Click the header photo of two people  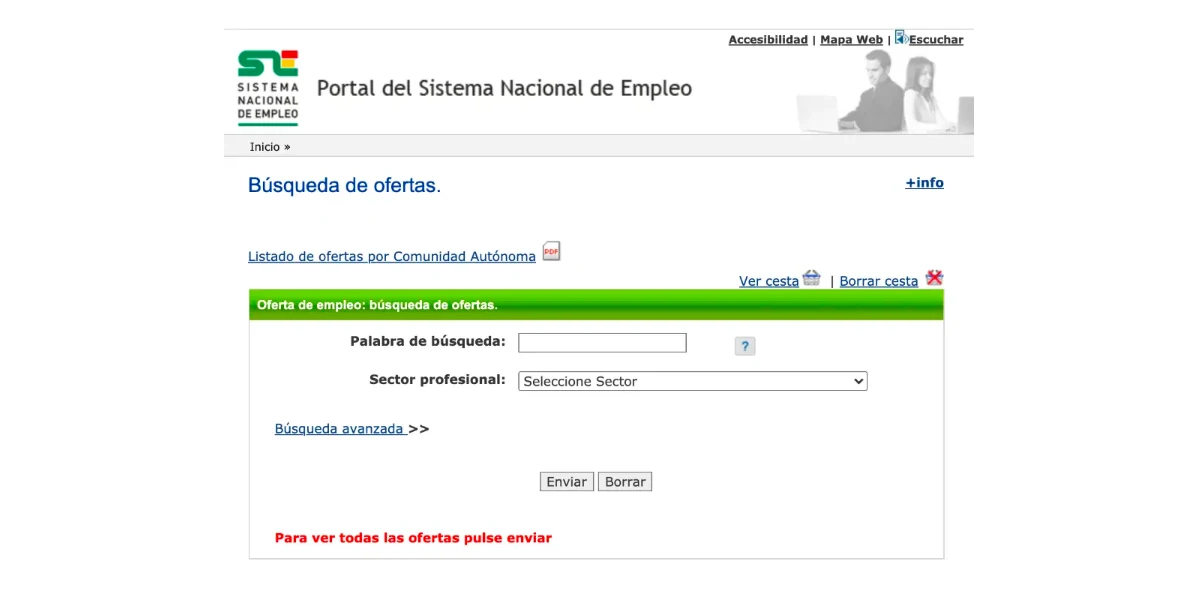pyautogui.click(x=884, y=92)
